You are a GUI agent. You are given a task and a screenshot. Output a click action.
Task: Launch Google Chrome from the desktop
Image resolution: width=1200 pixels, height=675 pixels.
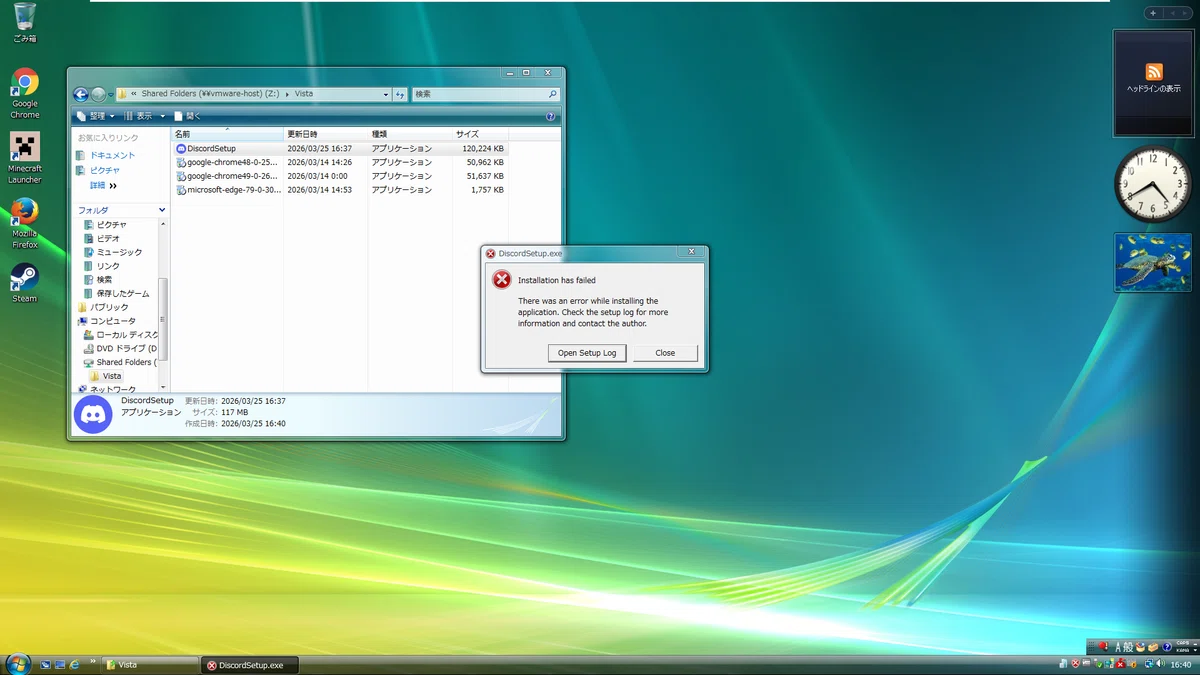click(25, 94)
